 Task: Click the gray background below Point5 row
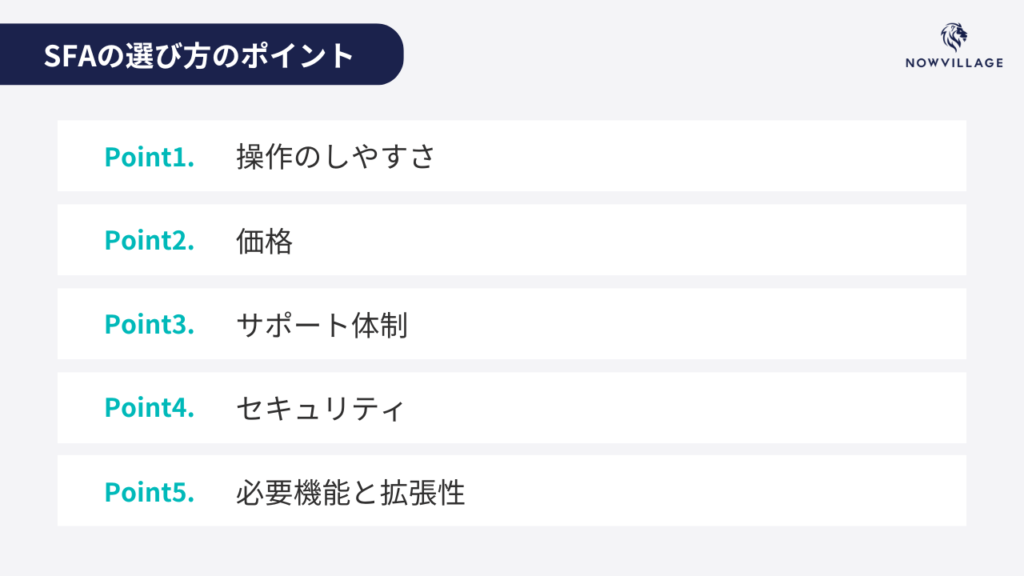click(x=512, y=551)
